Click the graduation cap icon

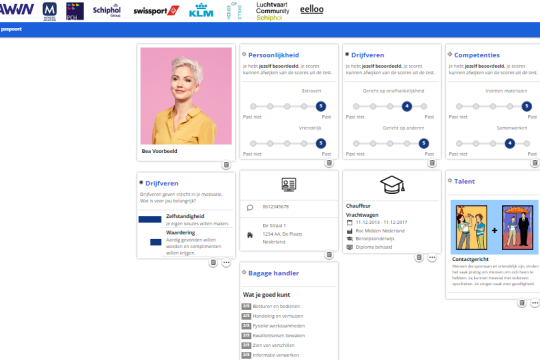[392, 185]
